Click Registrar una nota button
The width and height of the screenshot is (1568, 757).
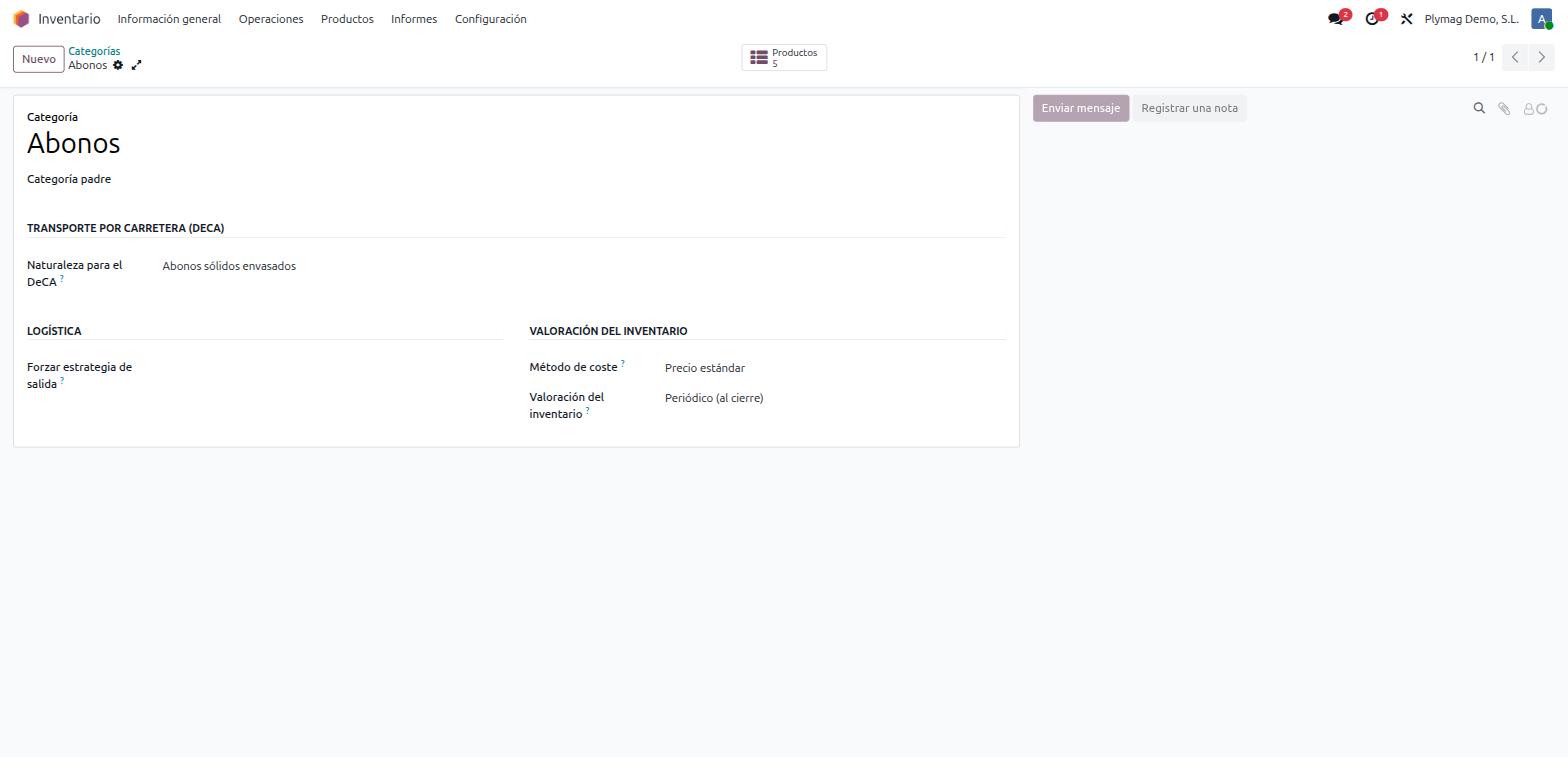1189,108
